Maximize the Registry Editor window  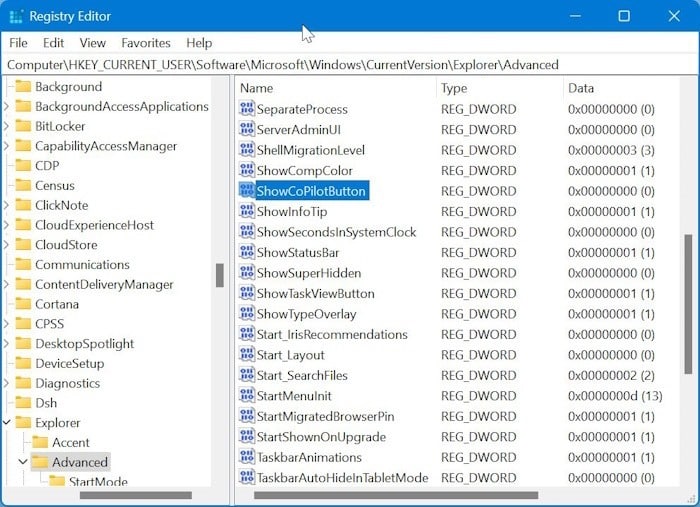(624, 16)
